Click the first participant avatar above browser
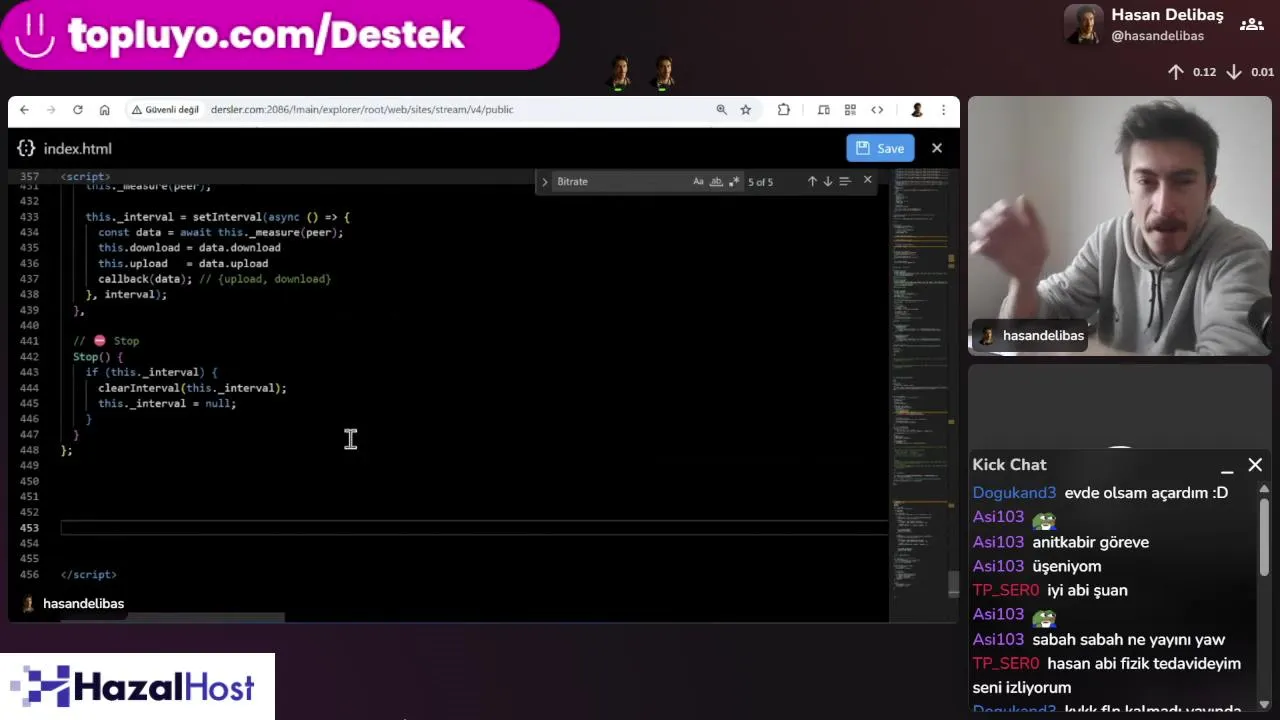Viewport: 1280px width, 720px height. pyautogui.click(x=620, y=73)
